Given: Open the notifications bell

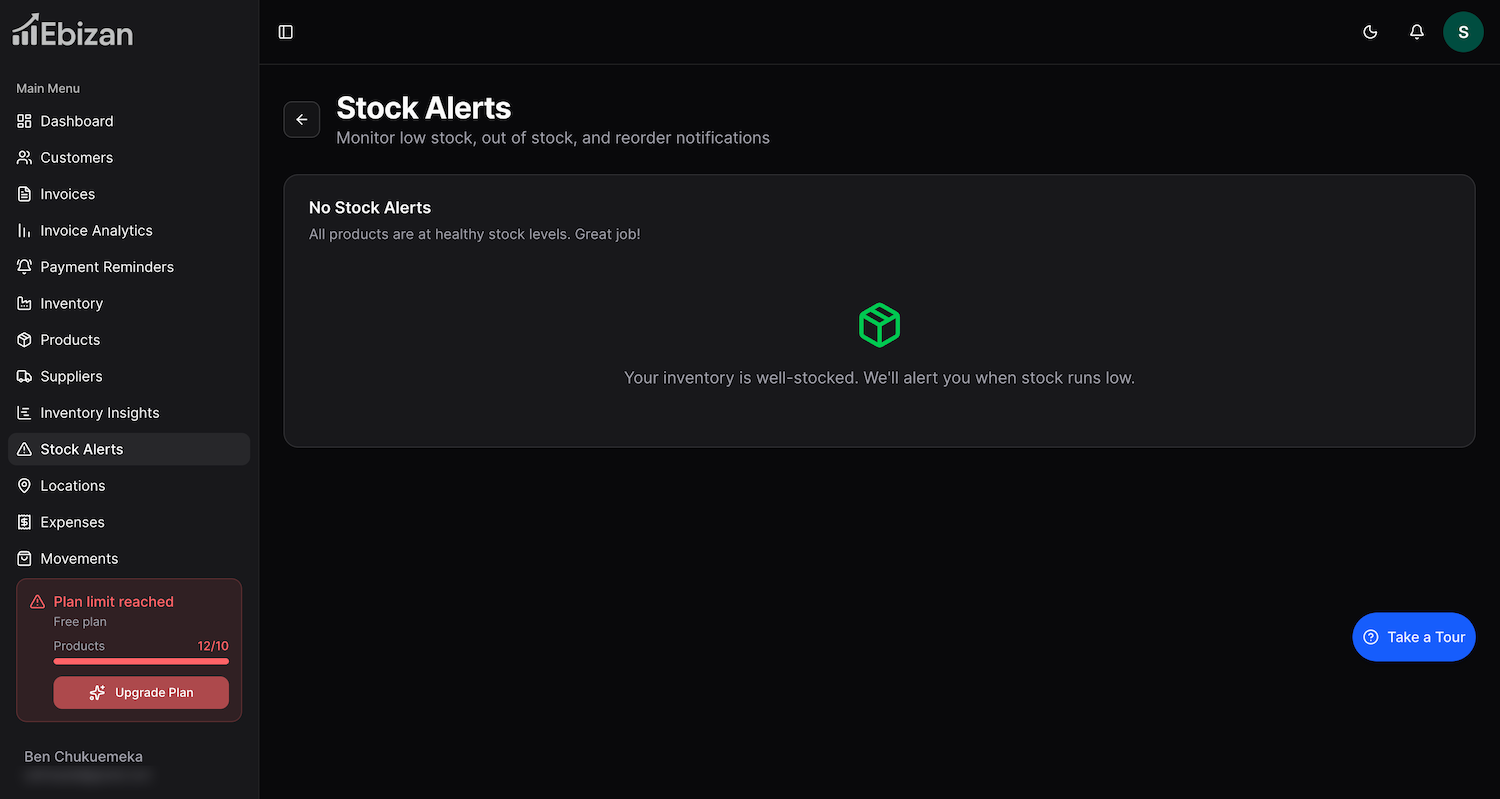Looking at the screenshot, I should coord(1416,32).
